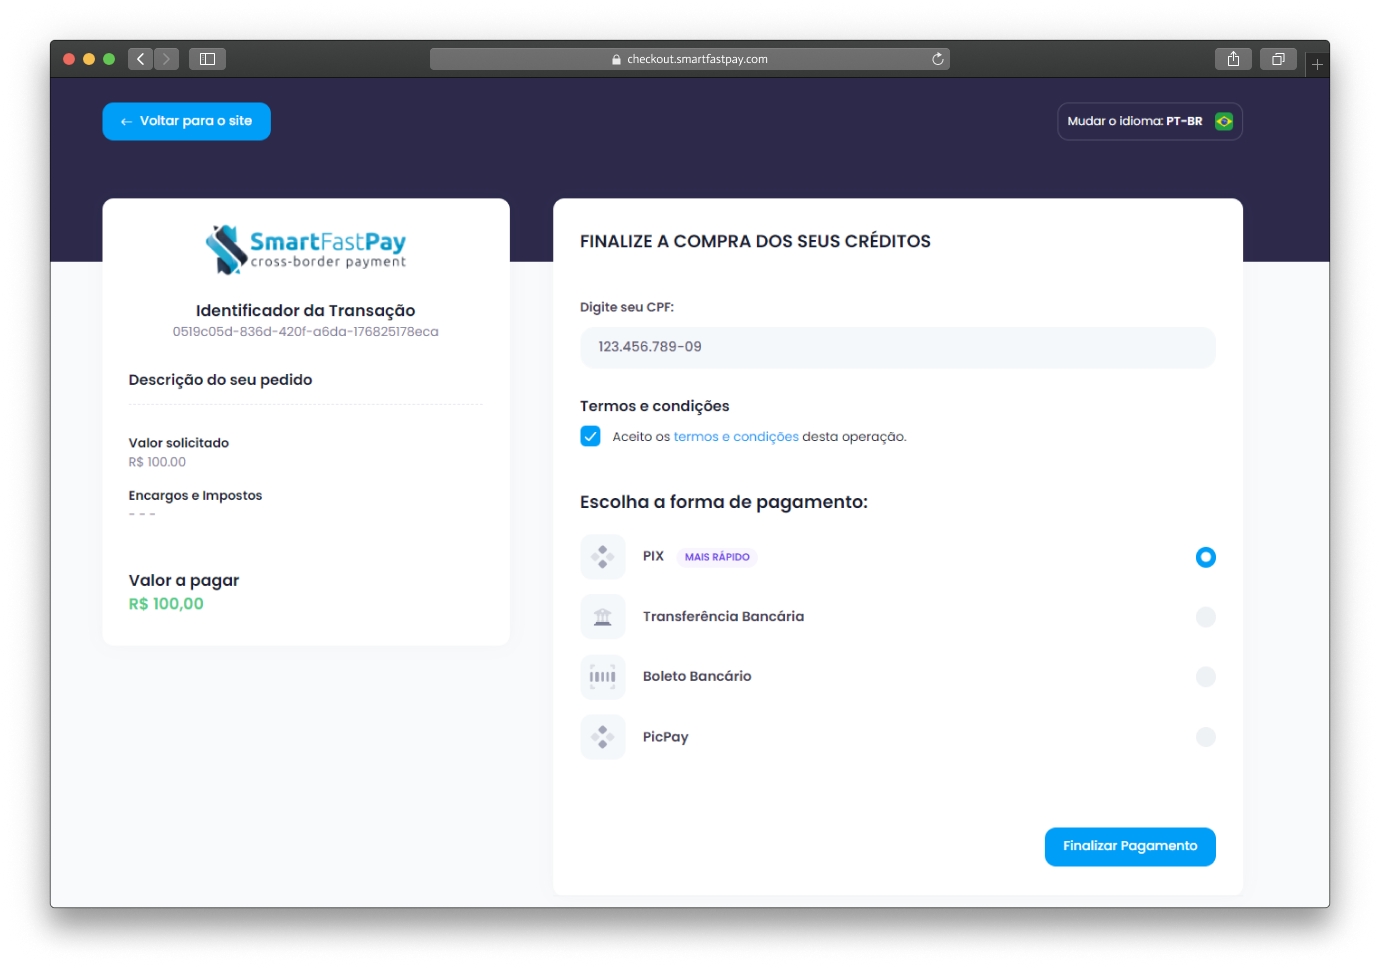Uncheck the terms and conditions checkbox
Viewport: 1380px width, 968px height.
[590, 436]
